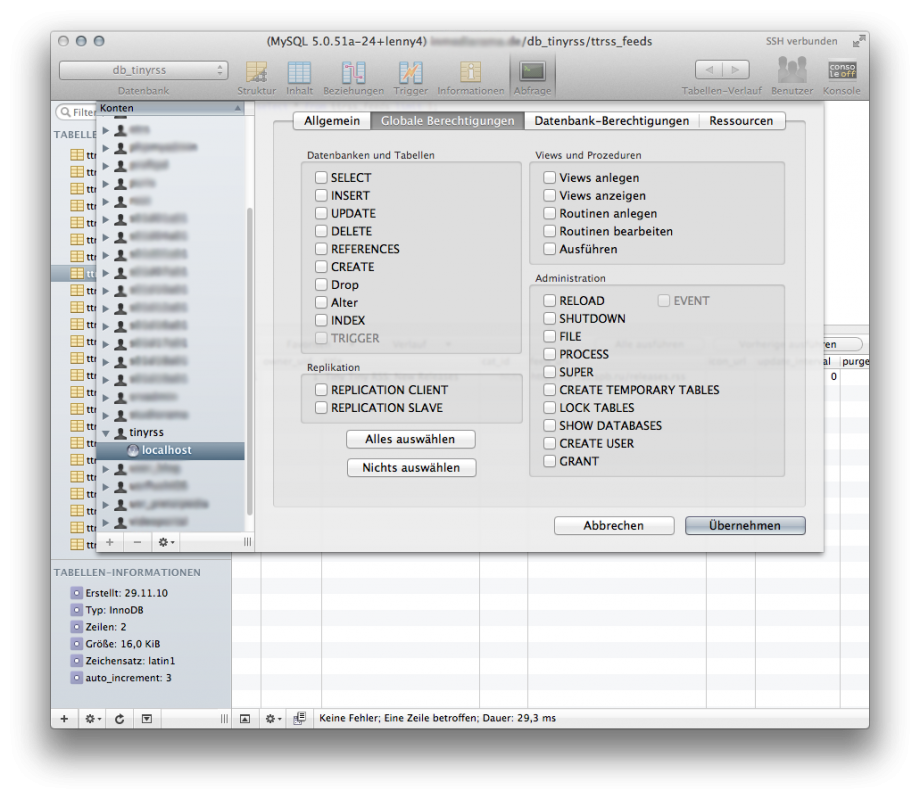Screen dimensions: 920x799
Task: Open the Datenbank-Berechtigungen tab
Action: coord(611,121)
